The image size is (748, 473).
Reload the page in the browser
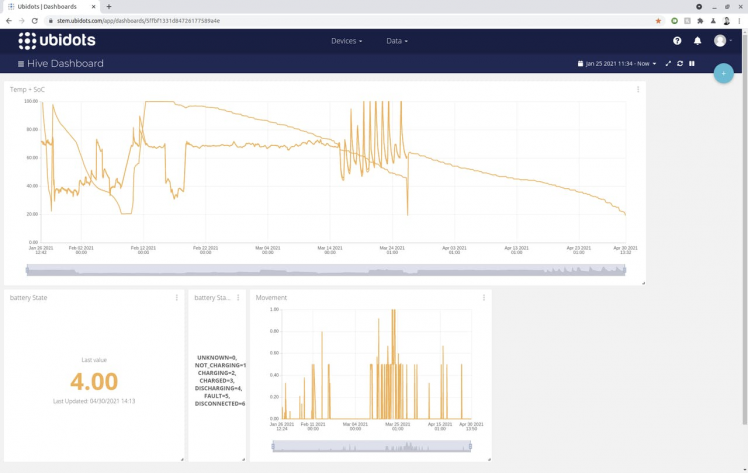35,20
